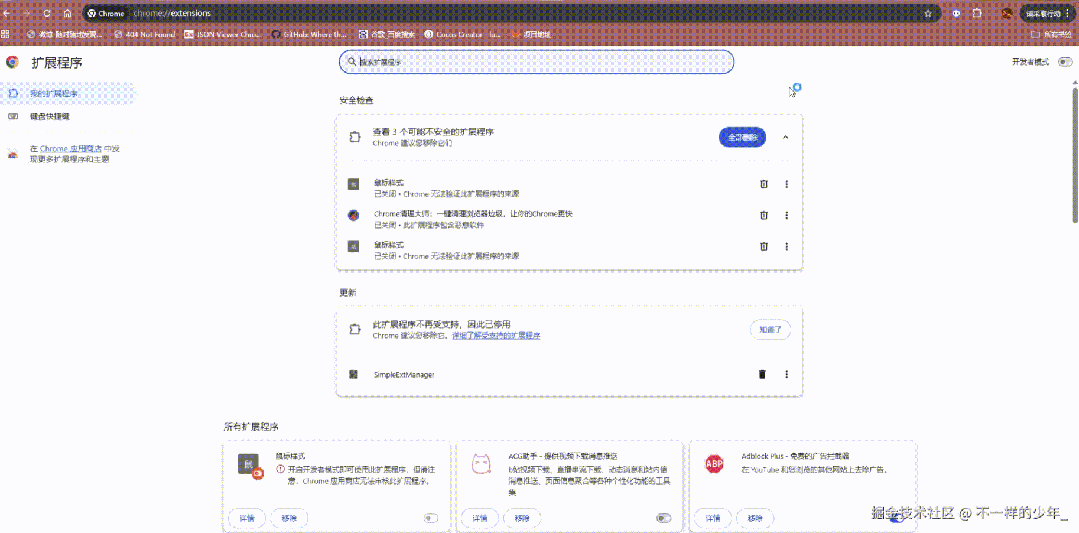Bookmark this page with the star icon
1079x533 pixels.
point(928,13)
